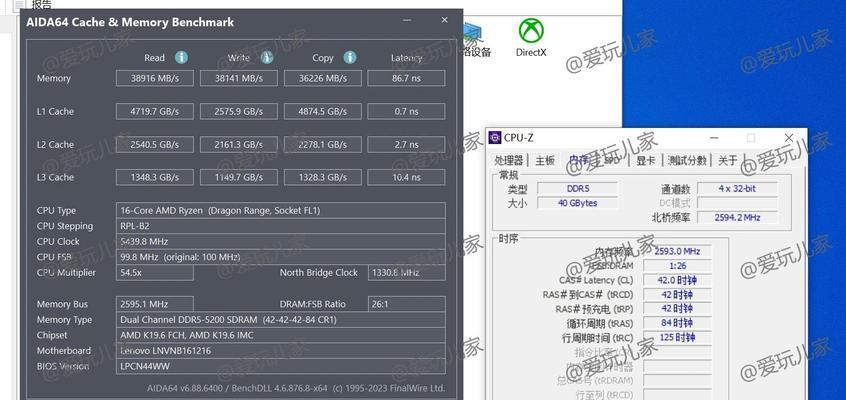Click the tRC value 125 时钟 in CPU-Z
846x400 pixels.
click(677, 338)
